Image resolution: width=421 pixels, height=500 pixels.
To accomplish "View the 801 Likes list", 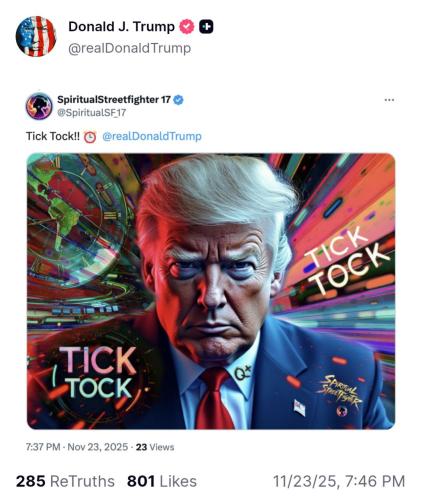I will [x=162, y=481].
